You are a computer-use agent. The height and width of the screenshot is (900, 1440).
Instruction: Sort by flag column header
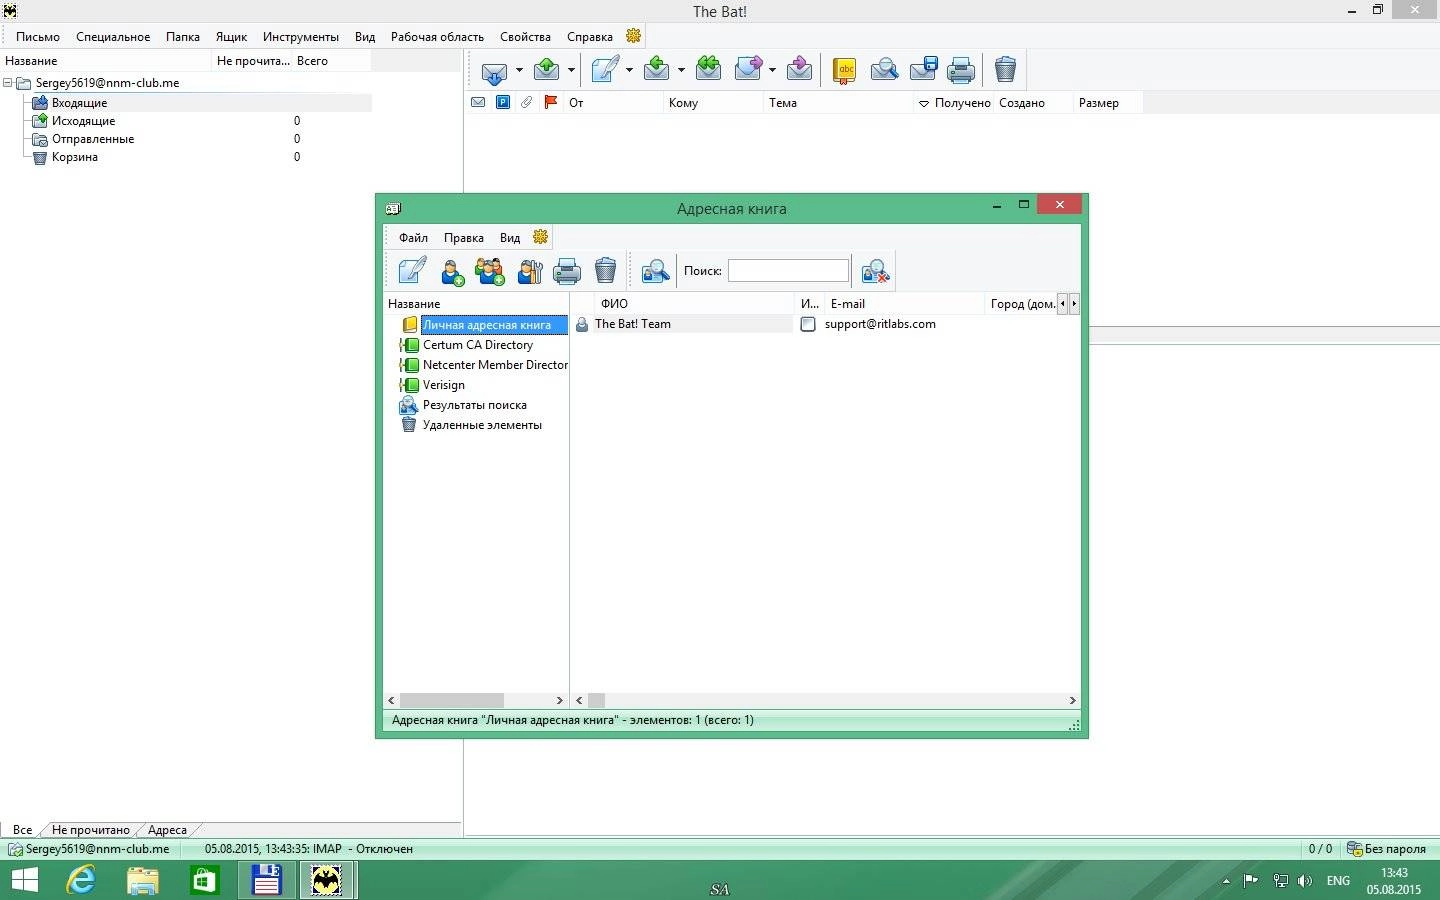(x=550, y=102)
